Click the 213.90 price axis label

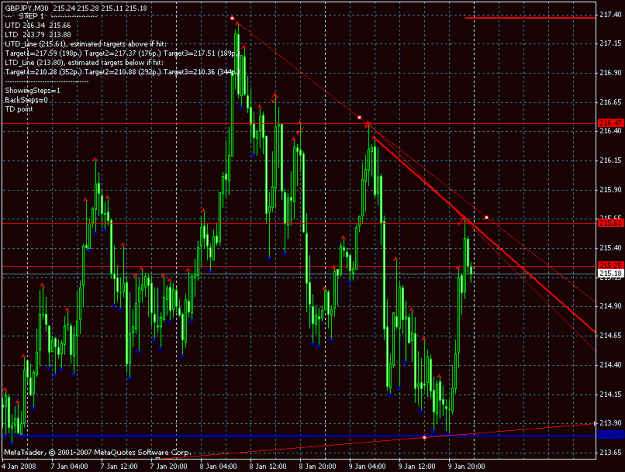point(610,423)
